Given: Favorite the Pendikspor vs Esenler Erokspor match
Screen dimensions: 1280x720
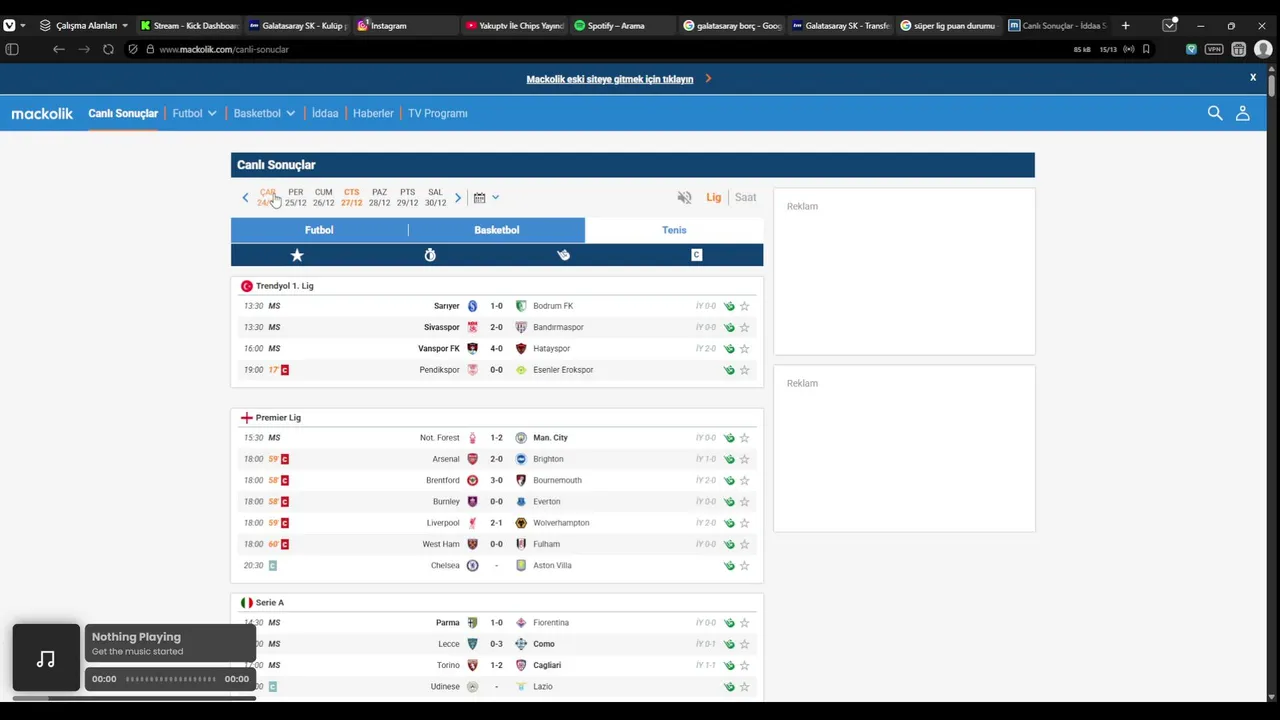Looking at the screenshot, I should tap(744, 370).
